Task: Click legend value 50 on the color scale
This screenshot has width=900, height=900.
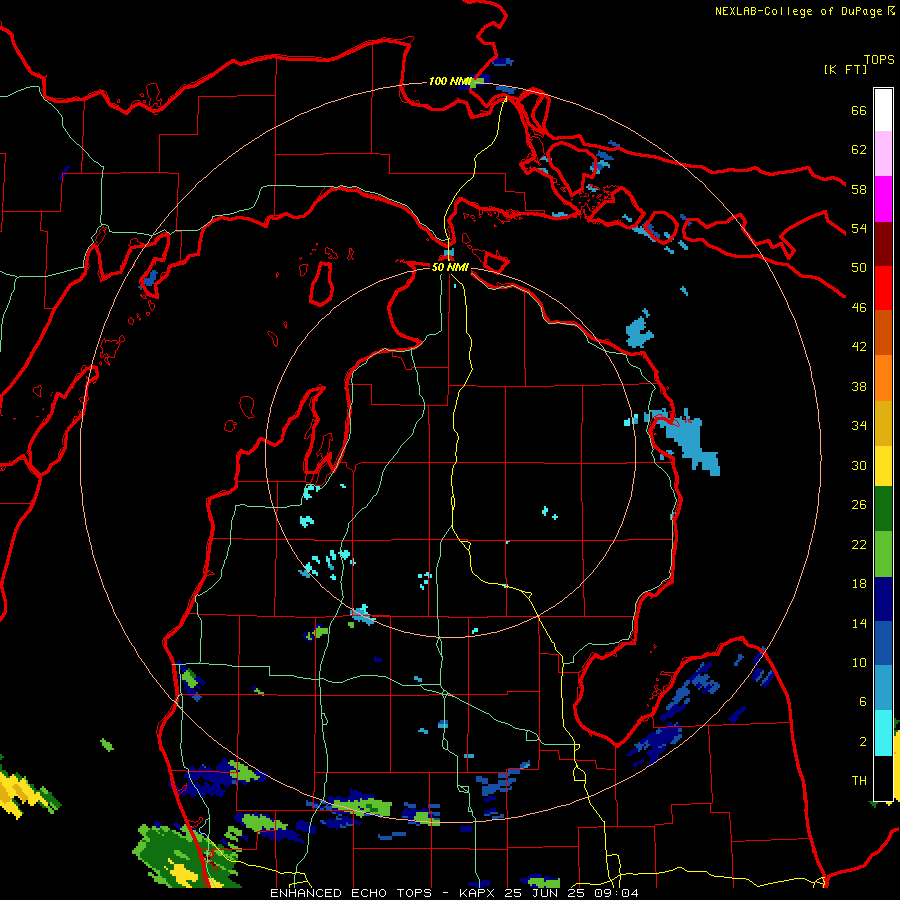Action: pyautogui.click(x=859, y=267)
